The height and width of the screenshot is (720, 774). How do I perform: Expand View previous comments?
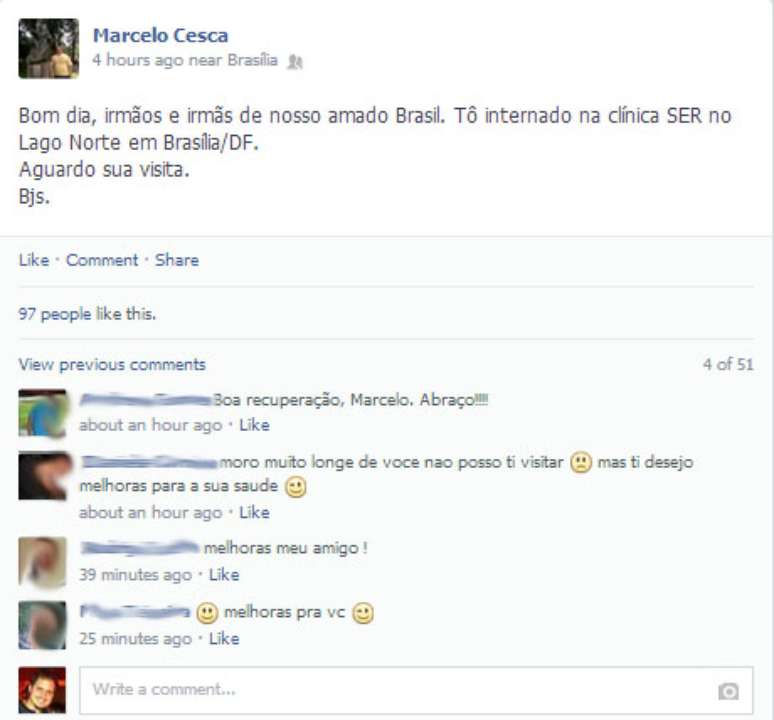(x=112, y=365)
